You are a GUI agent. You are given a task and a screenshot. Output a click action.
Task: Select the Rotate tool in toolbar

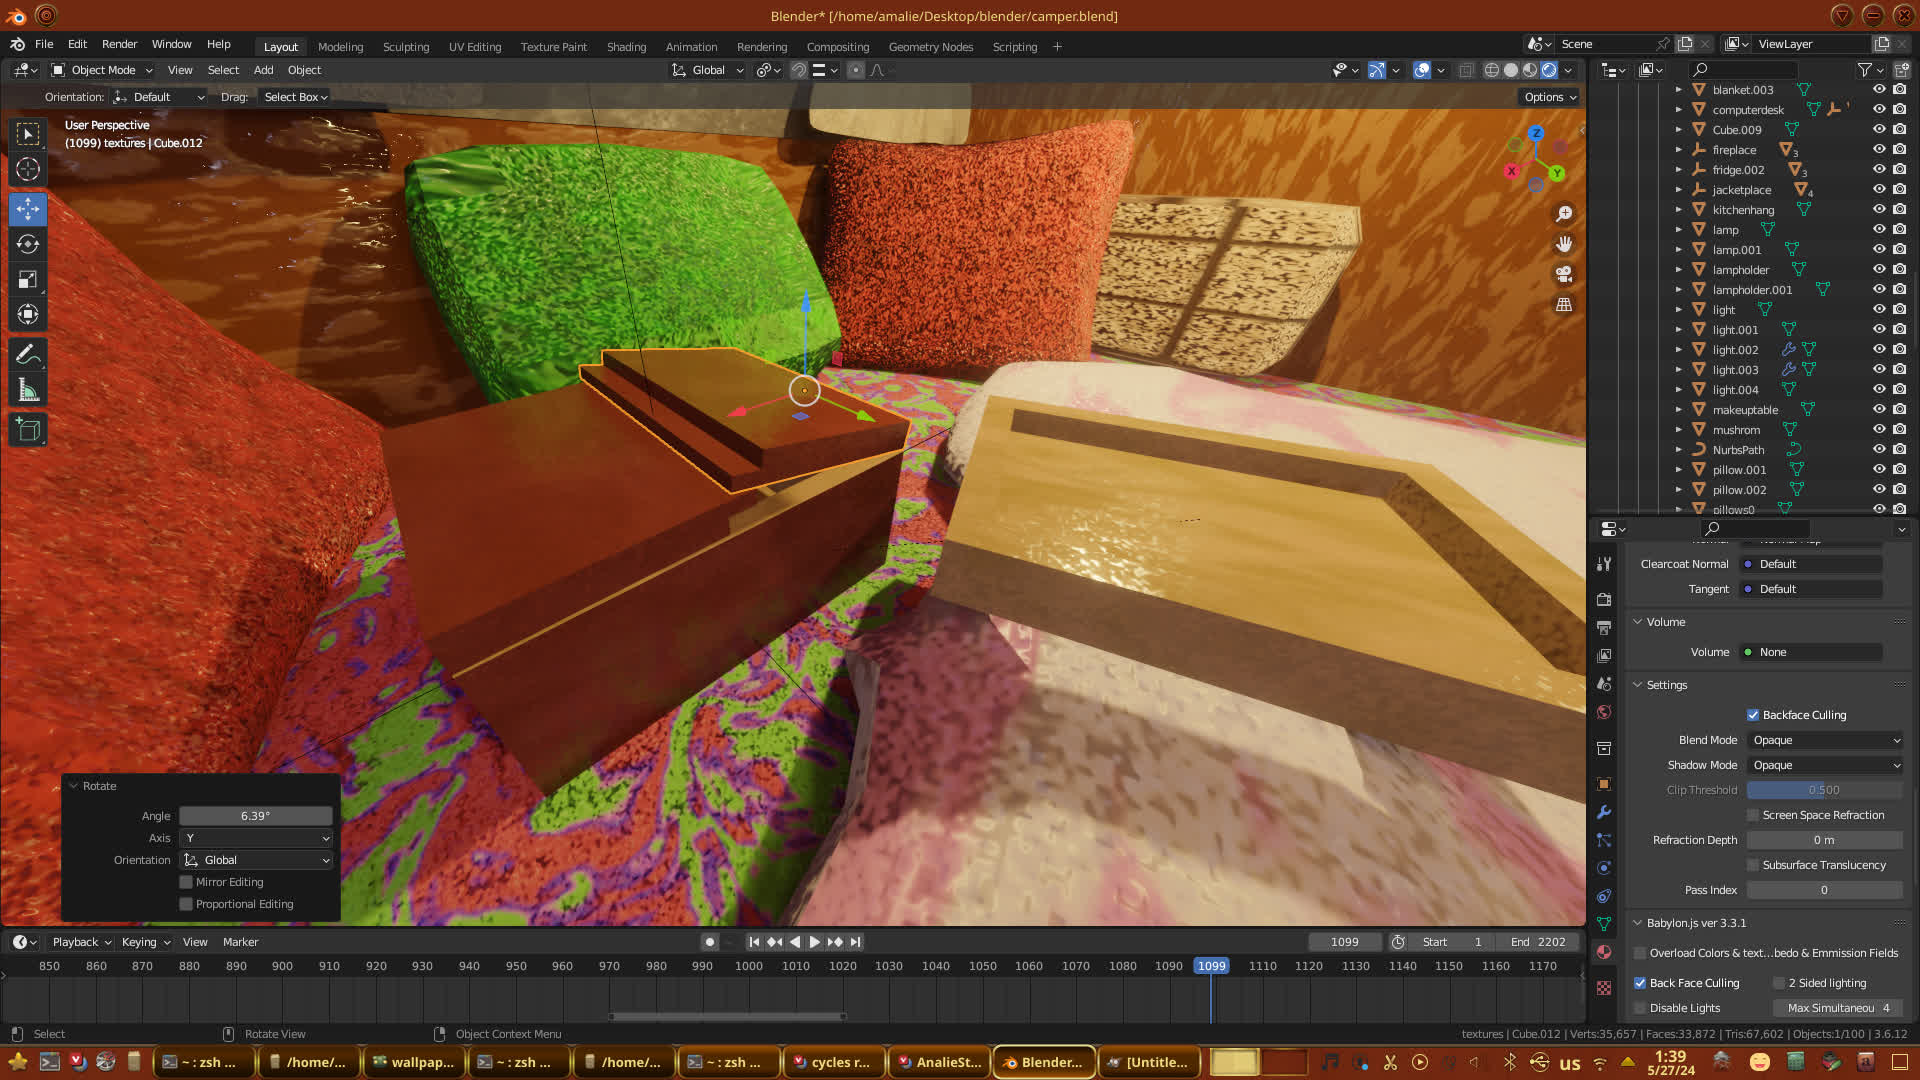(x=28, y=245)
